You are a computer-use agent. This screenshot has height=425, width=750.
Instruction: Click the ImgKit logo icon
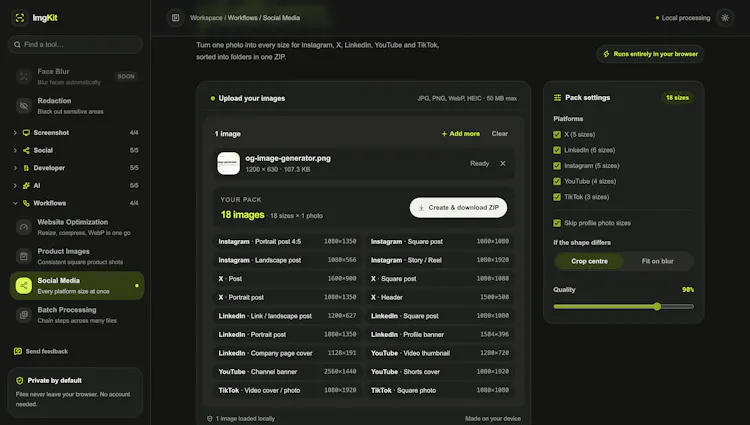20,18
